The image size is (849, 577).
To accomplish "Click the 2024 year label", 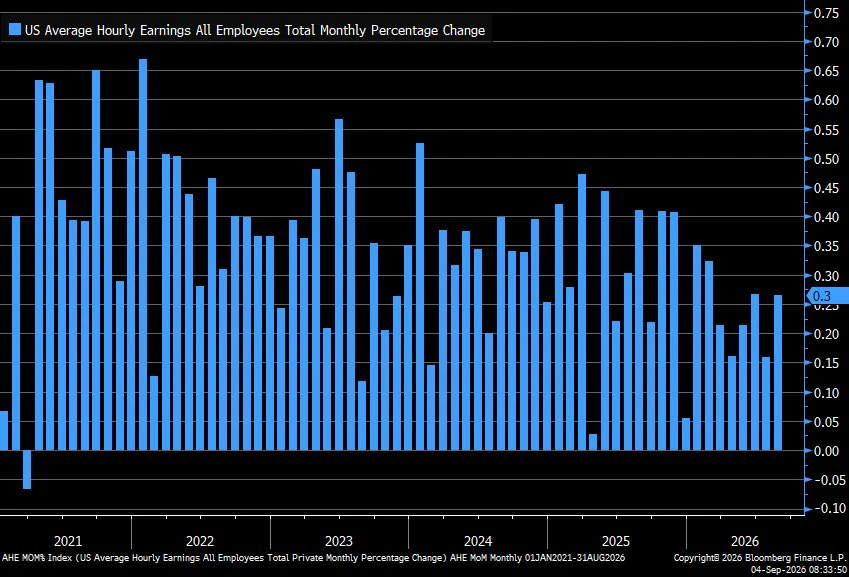I will pyautogui.click(x=478, y=541).
